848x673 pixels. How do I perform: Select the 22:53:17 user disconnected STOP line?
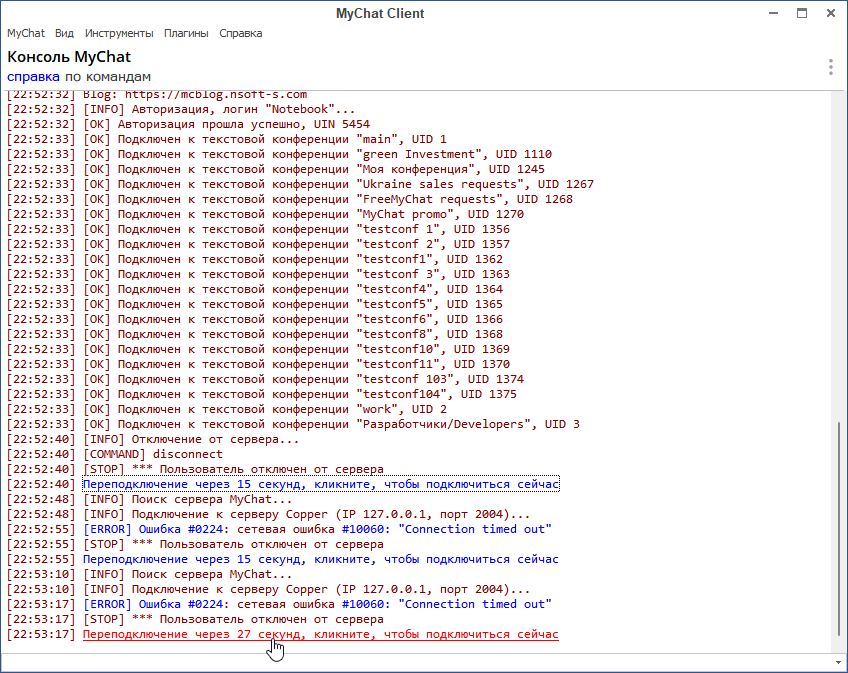point(195,619)
